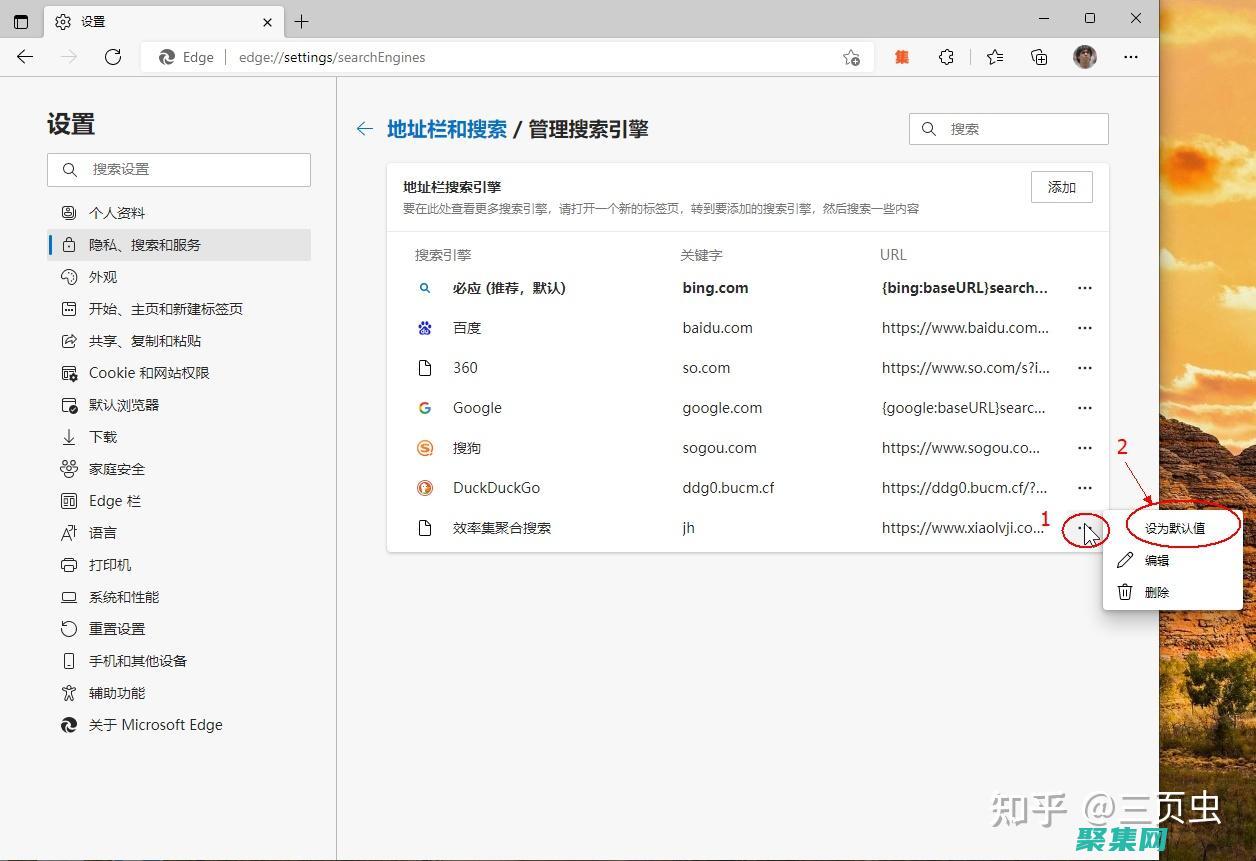The width and height of the screenshot is (1256, 861).
Task: Click the user profile avatar
Action: click(x=1085, y=57)
